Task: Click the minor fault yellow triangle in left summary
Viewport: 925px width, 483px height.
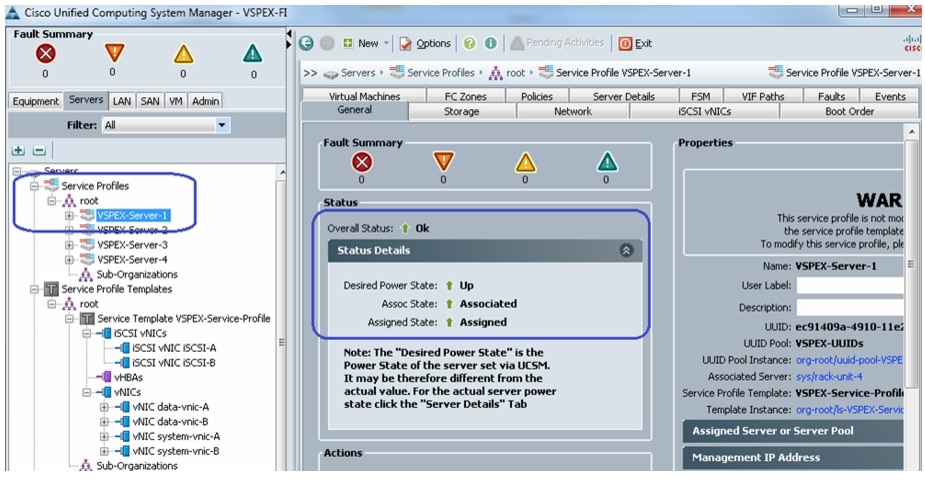Action: [183, 54]
